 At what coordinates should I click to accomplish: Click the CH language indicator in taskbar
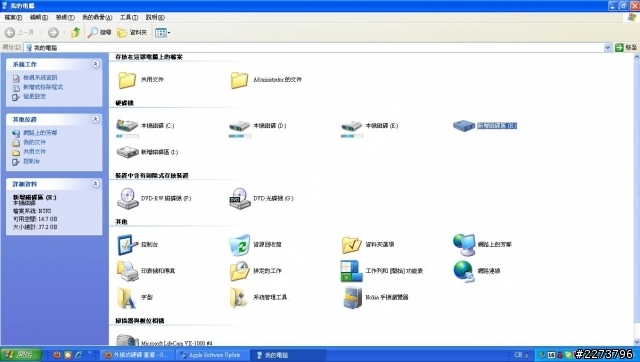518,355
